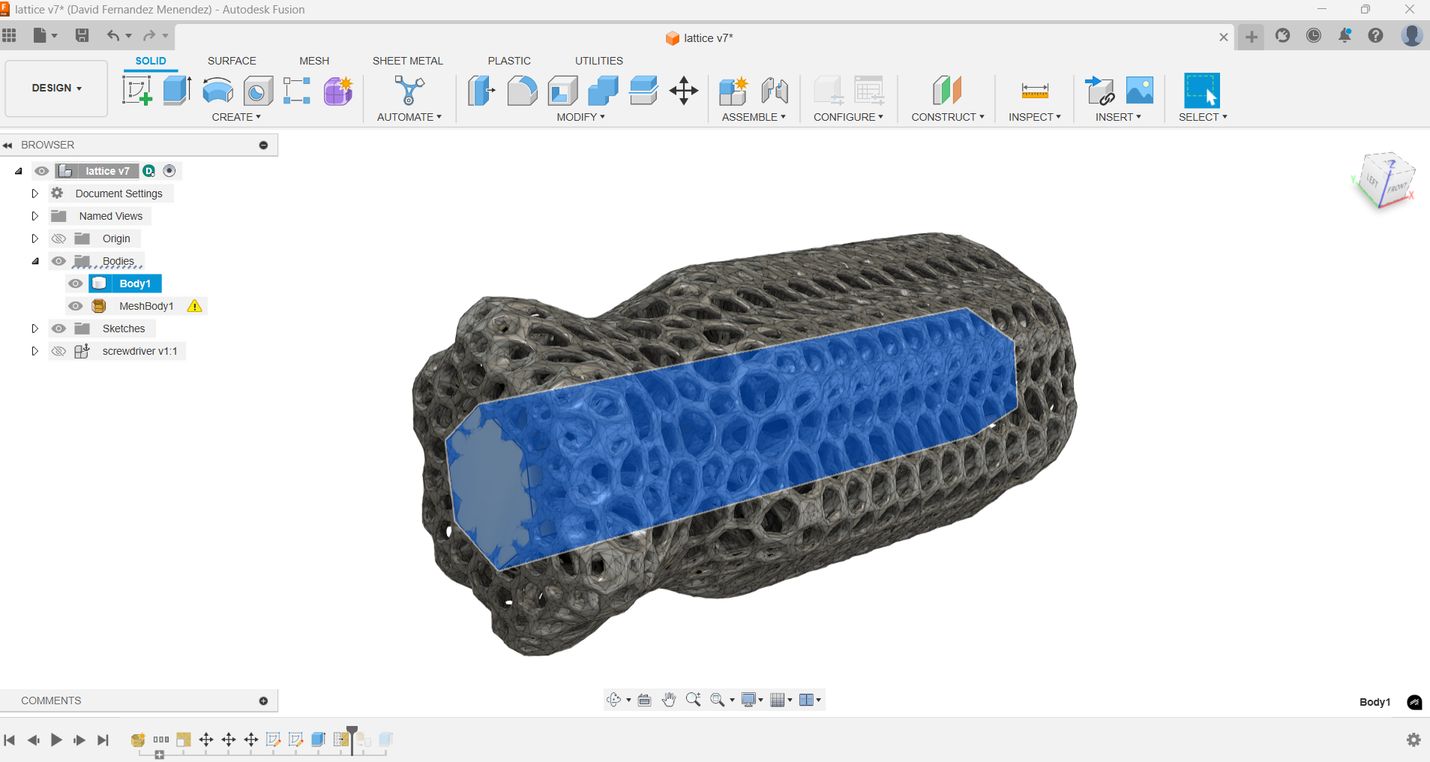Select the MeshBody1 tree item
Viewport: 1430px width, 762px height.
pos(146,306)
